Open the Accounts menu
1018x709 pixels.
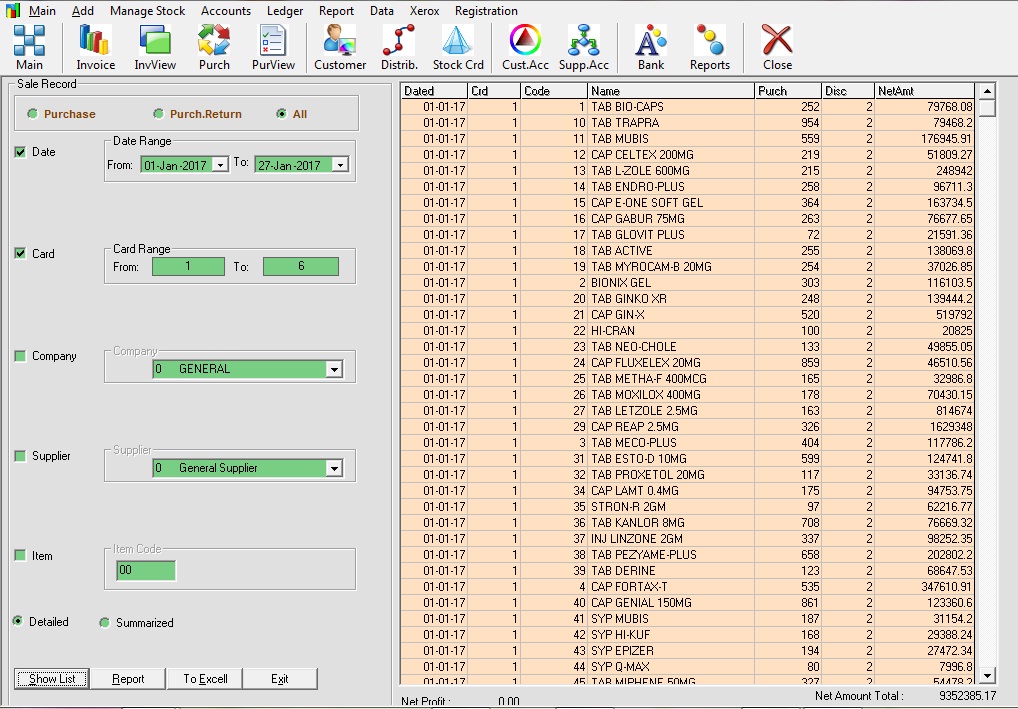226,10
